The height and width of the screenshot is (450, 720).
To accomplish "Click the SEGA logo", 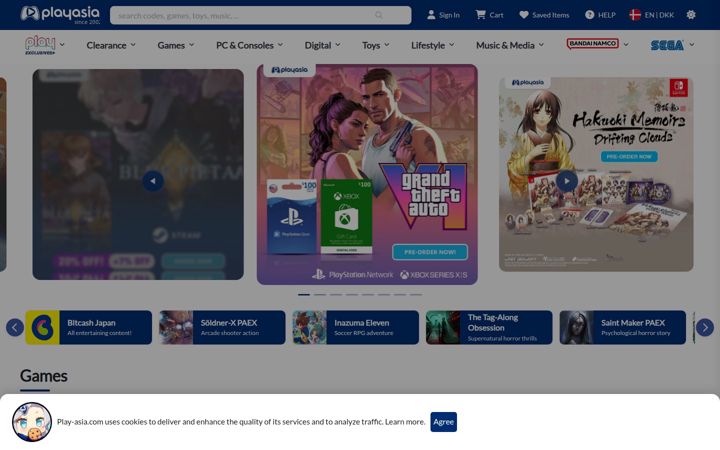I will tap(667, 45).
